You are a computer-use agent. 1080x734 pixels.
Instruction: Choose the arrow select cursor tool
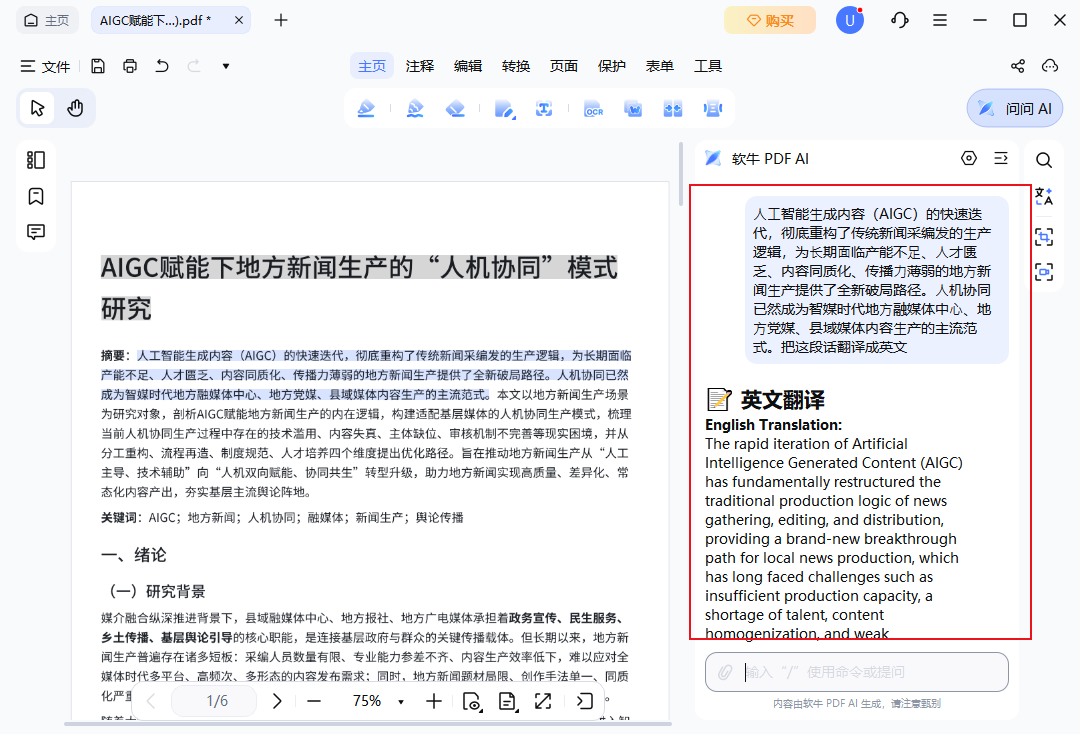tap(37, 108)
